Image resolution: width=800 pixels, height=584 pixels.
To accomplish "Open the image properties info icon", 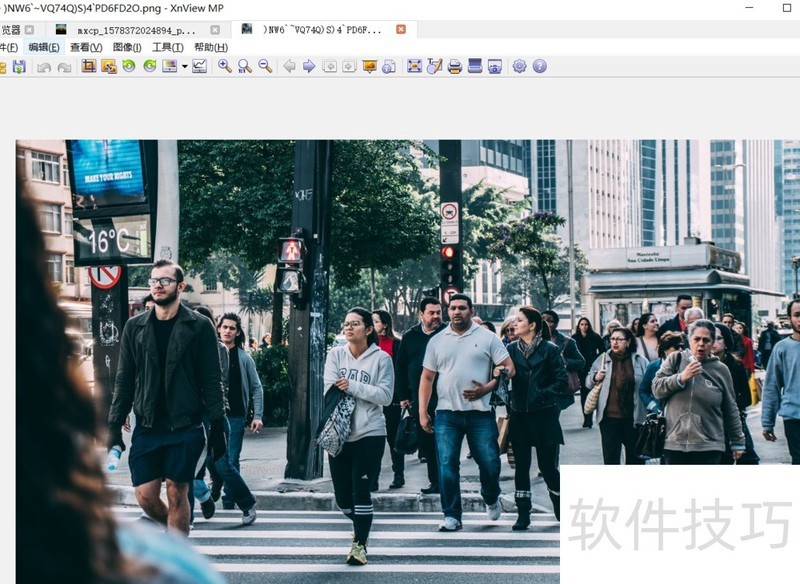I will (x=389, y=66).
